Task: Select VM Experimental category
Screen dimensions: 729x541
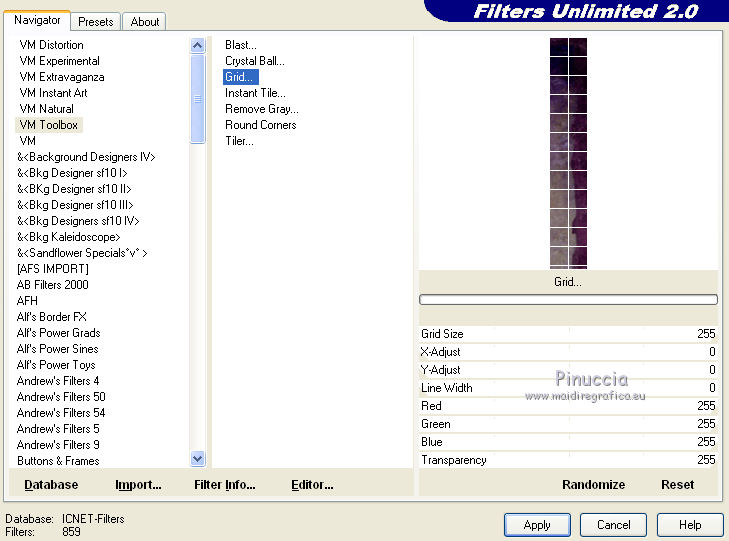Action: click(x=60, y=61)
